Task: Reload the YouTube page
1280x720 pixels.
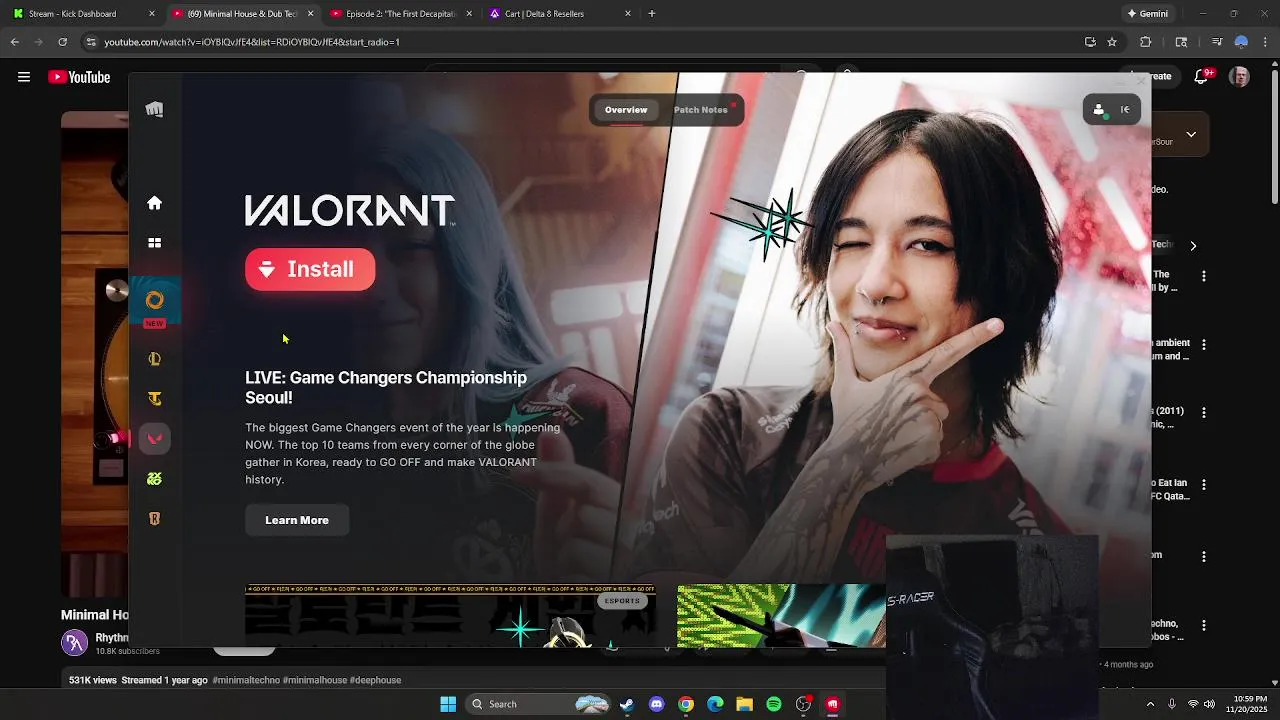Action: click(x=62, y=42)
